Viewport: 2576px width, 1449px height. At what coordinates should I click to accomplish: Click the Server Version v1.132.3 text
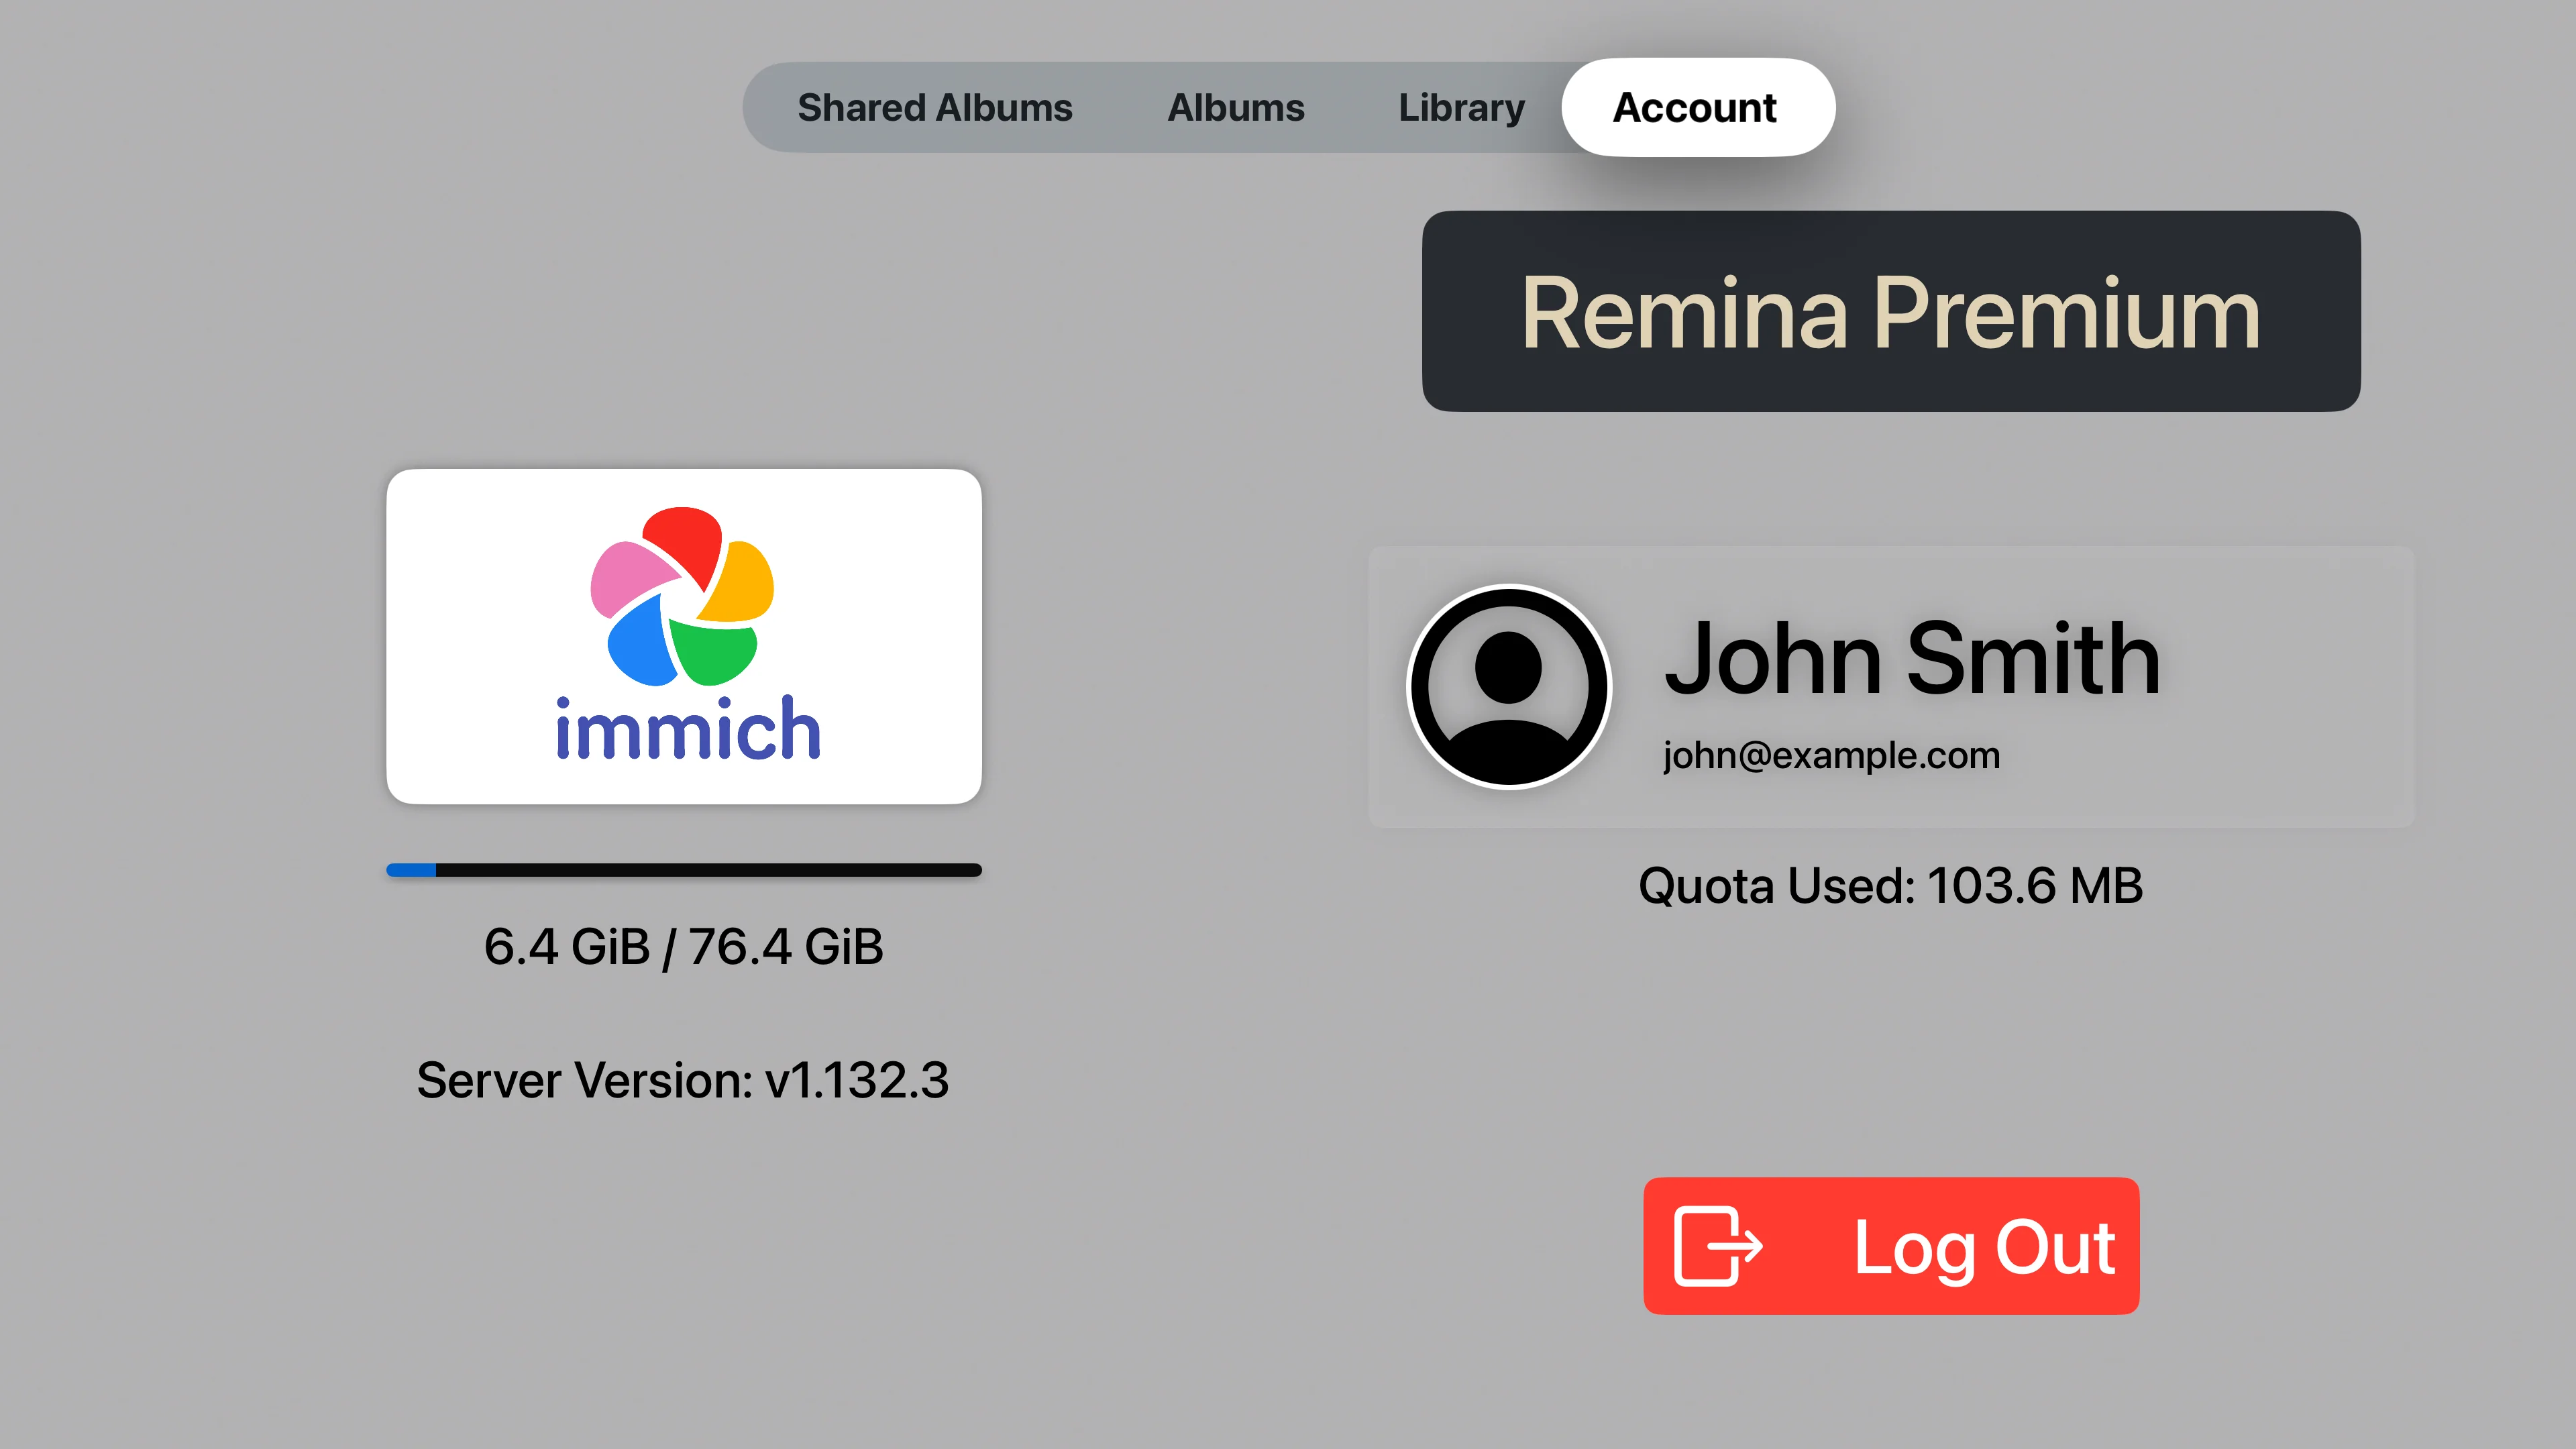(x=683, y=1081)
